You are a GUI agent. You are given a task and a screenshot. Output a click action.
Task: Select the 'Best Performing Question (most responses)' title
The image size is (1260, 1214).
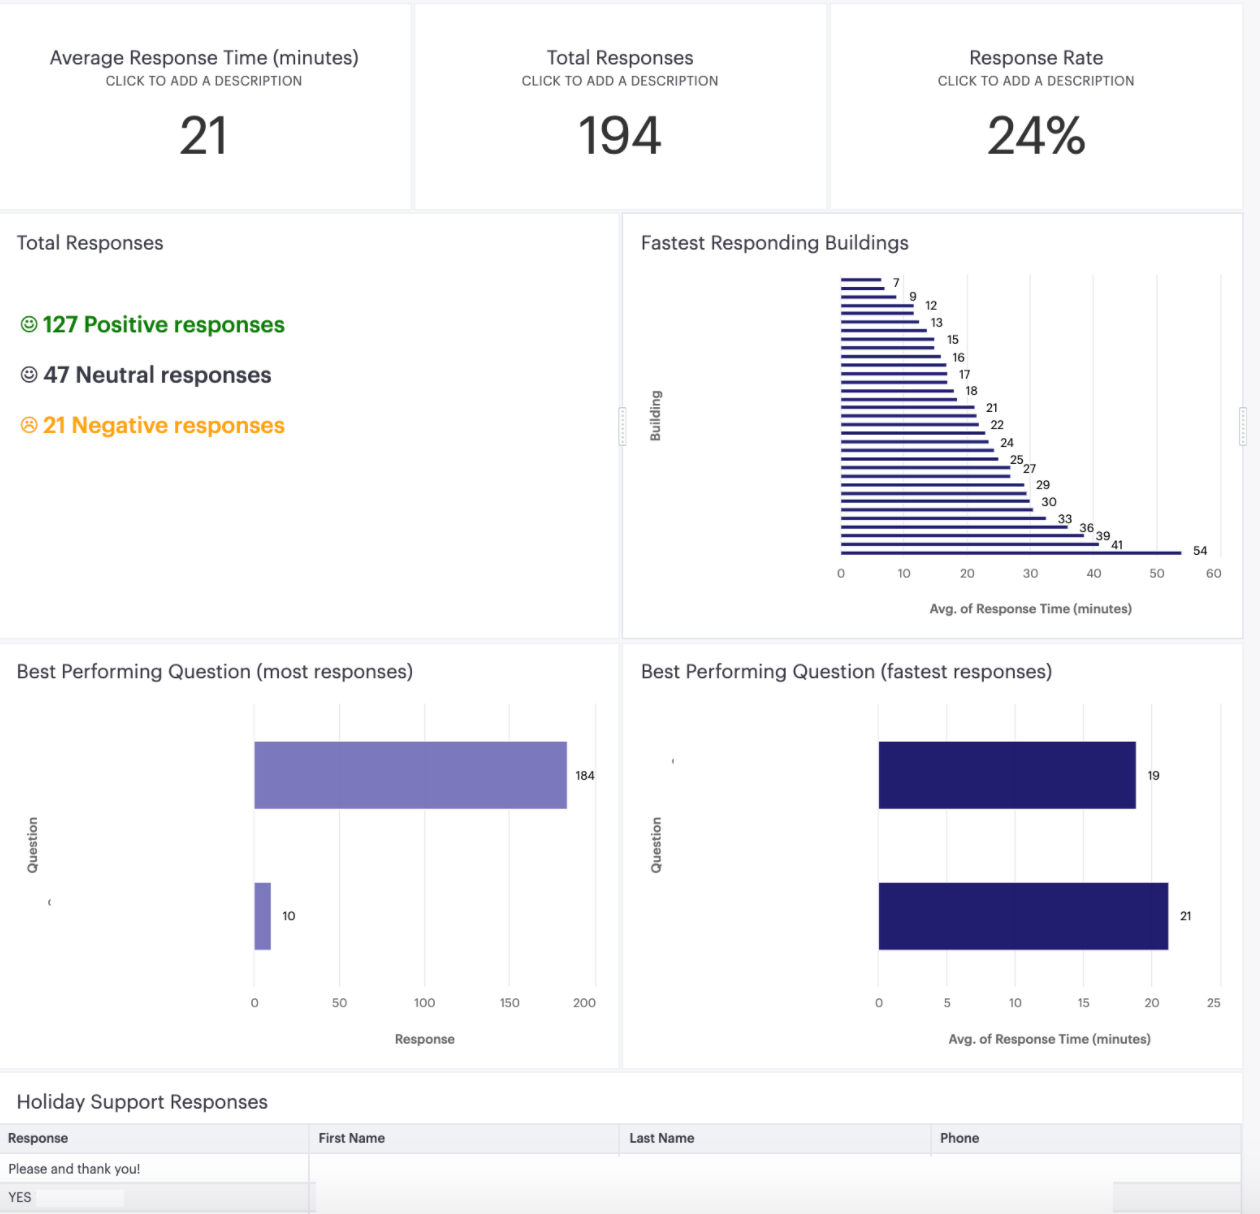click(215, 672)
